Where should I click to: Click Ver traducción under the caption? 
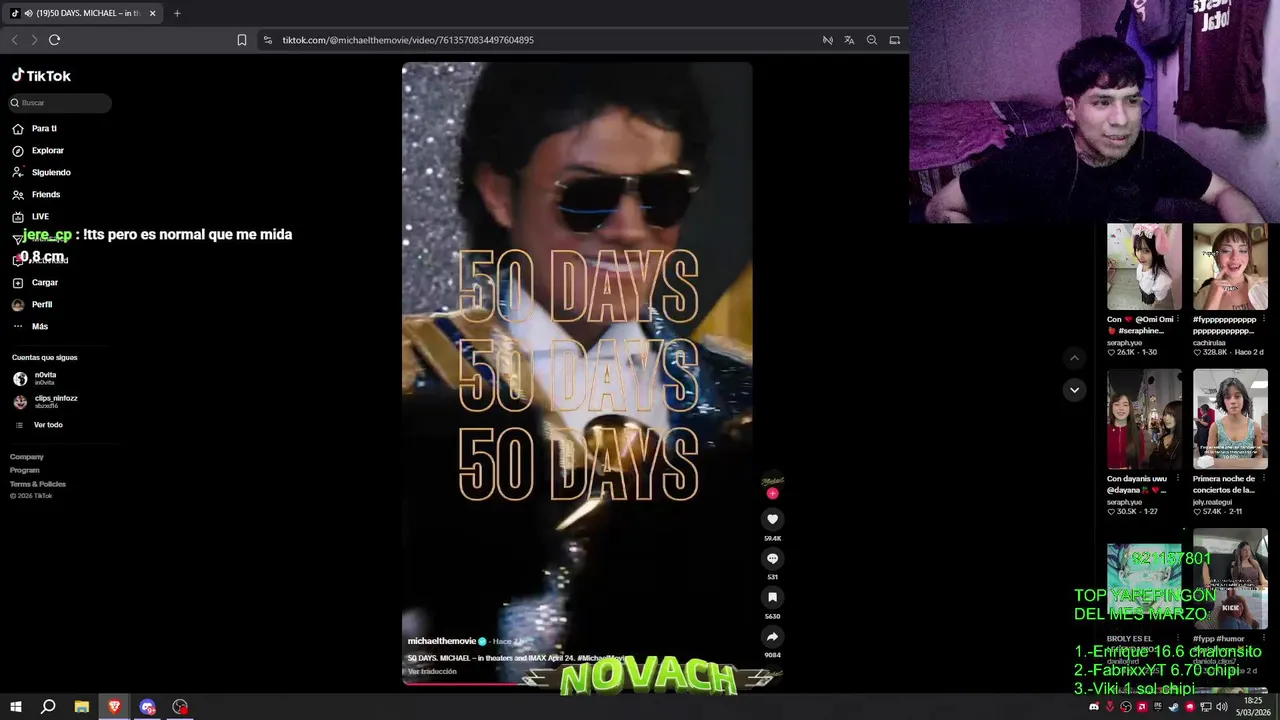[432, 671]
